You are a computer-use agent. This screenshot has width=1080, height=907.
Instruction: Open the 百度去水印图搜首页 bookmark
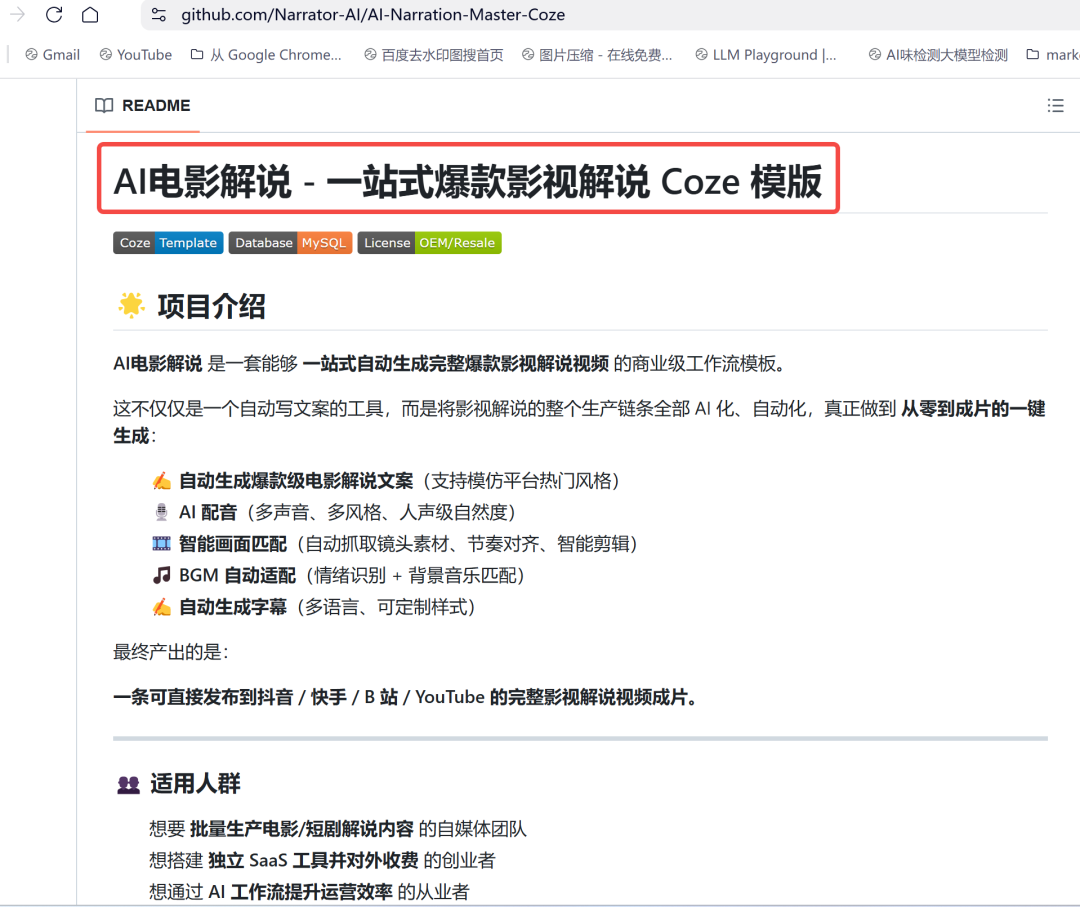[x=433, y=55]
